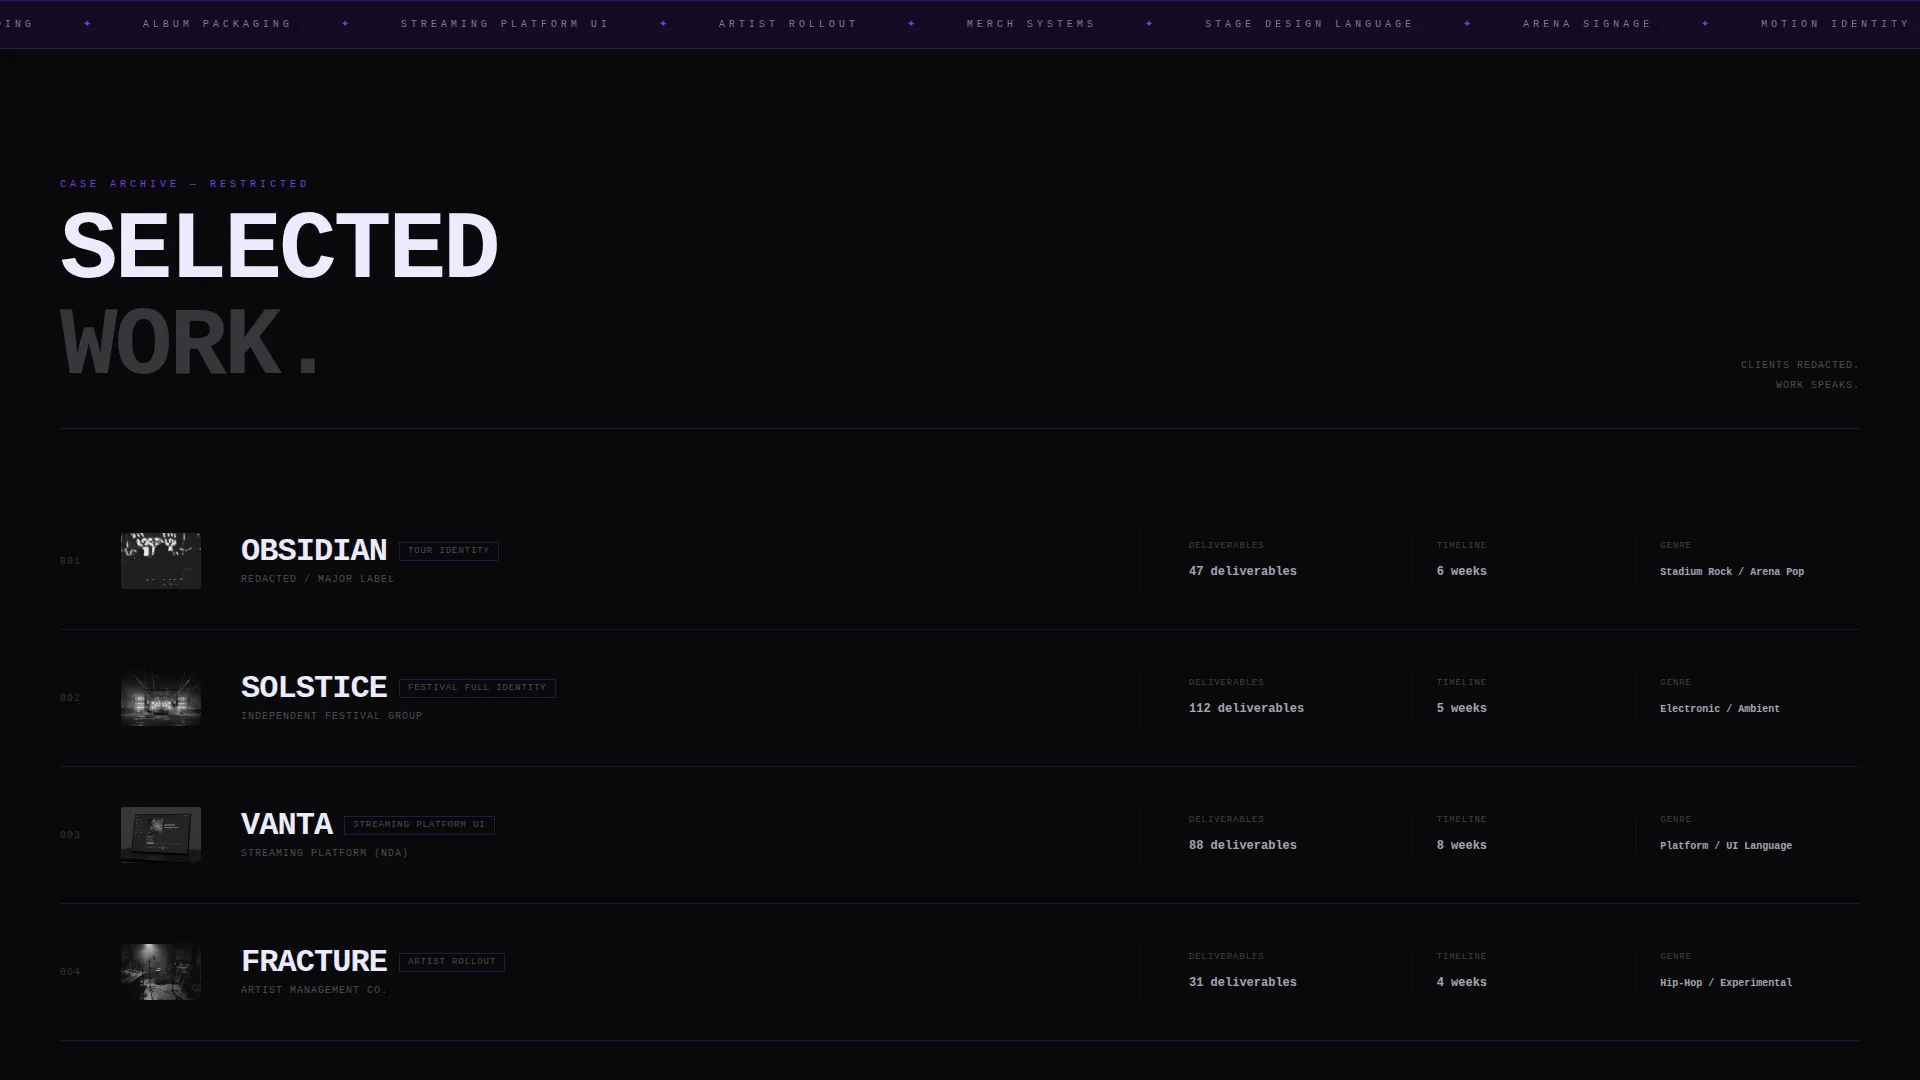Image resolution: width=1920 pixels, height=1080 pixels.
Task: Click the 002 row number
Action: (x=70, y=698)
